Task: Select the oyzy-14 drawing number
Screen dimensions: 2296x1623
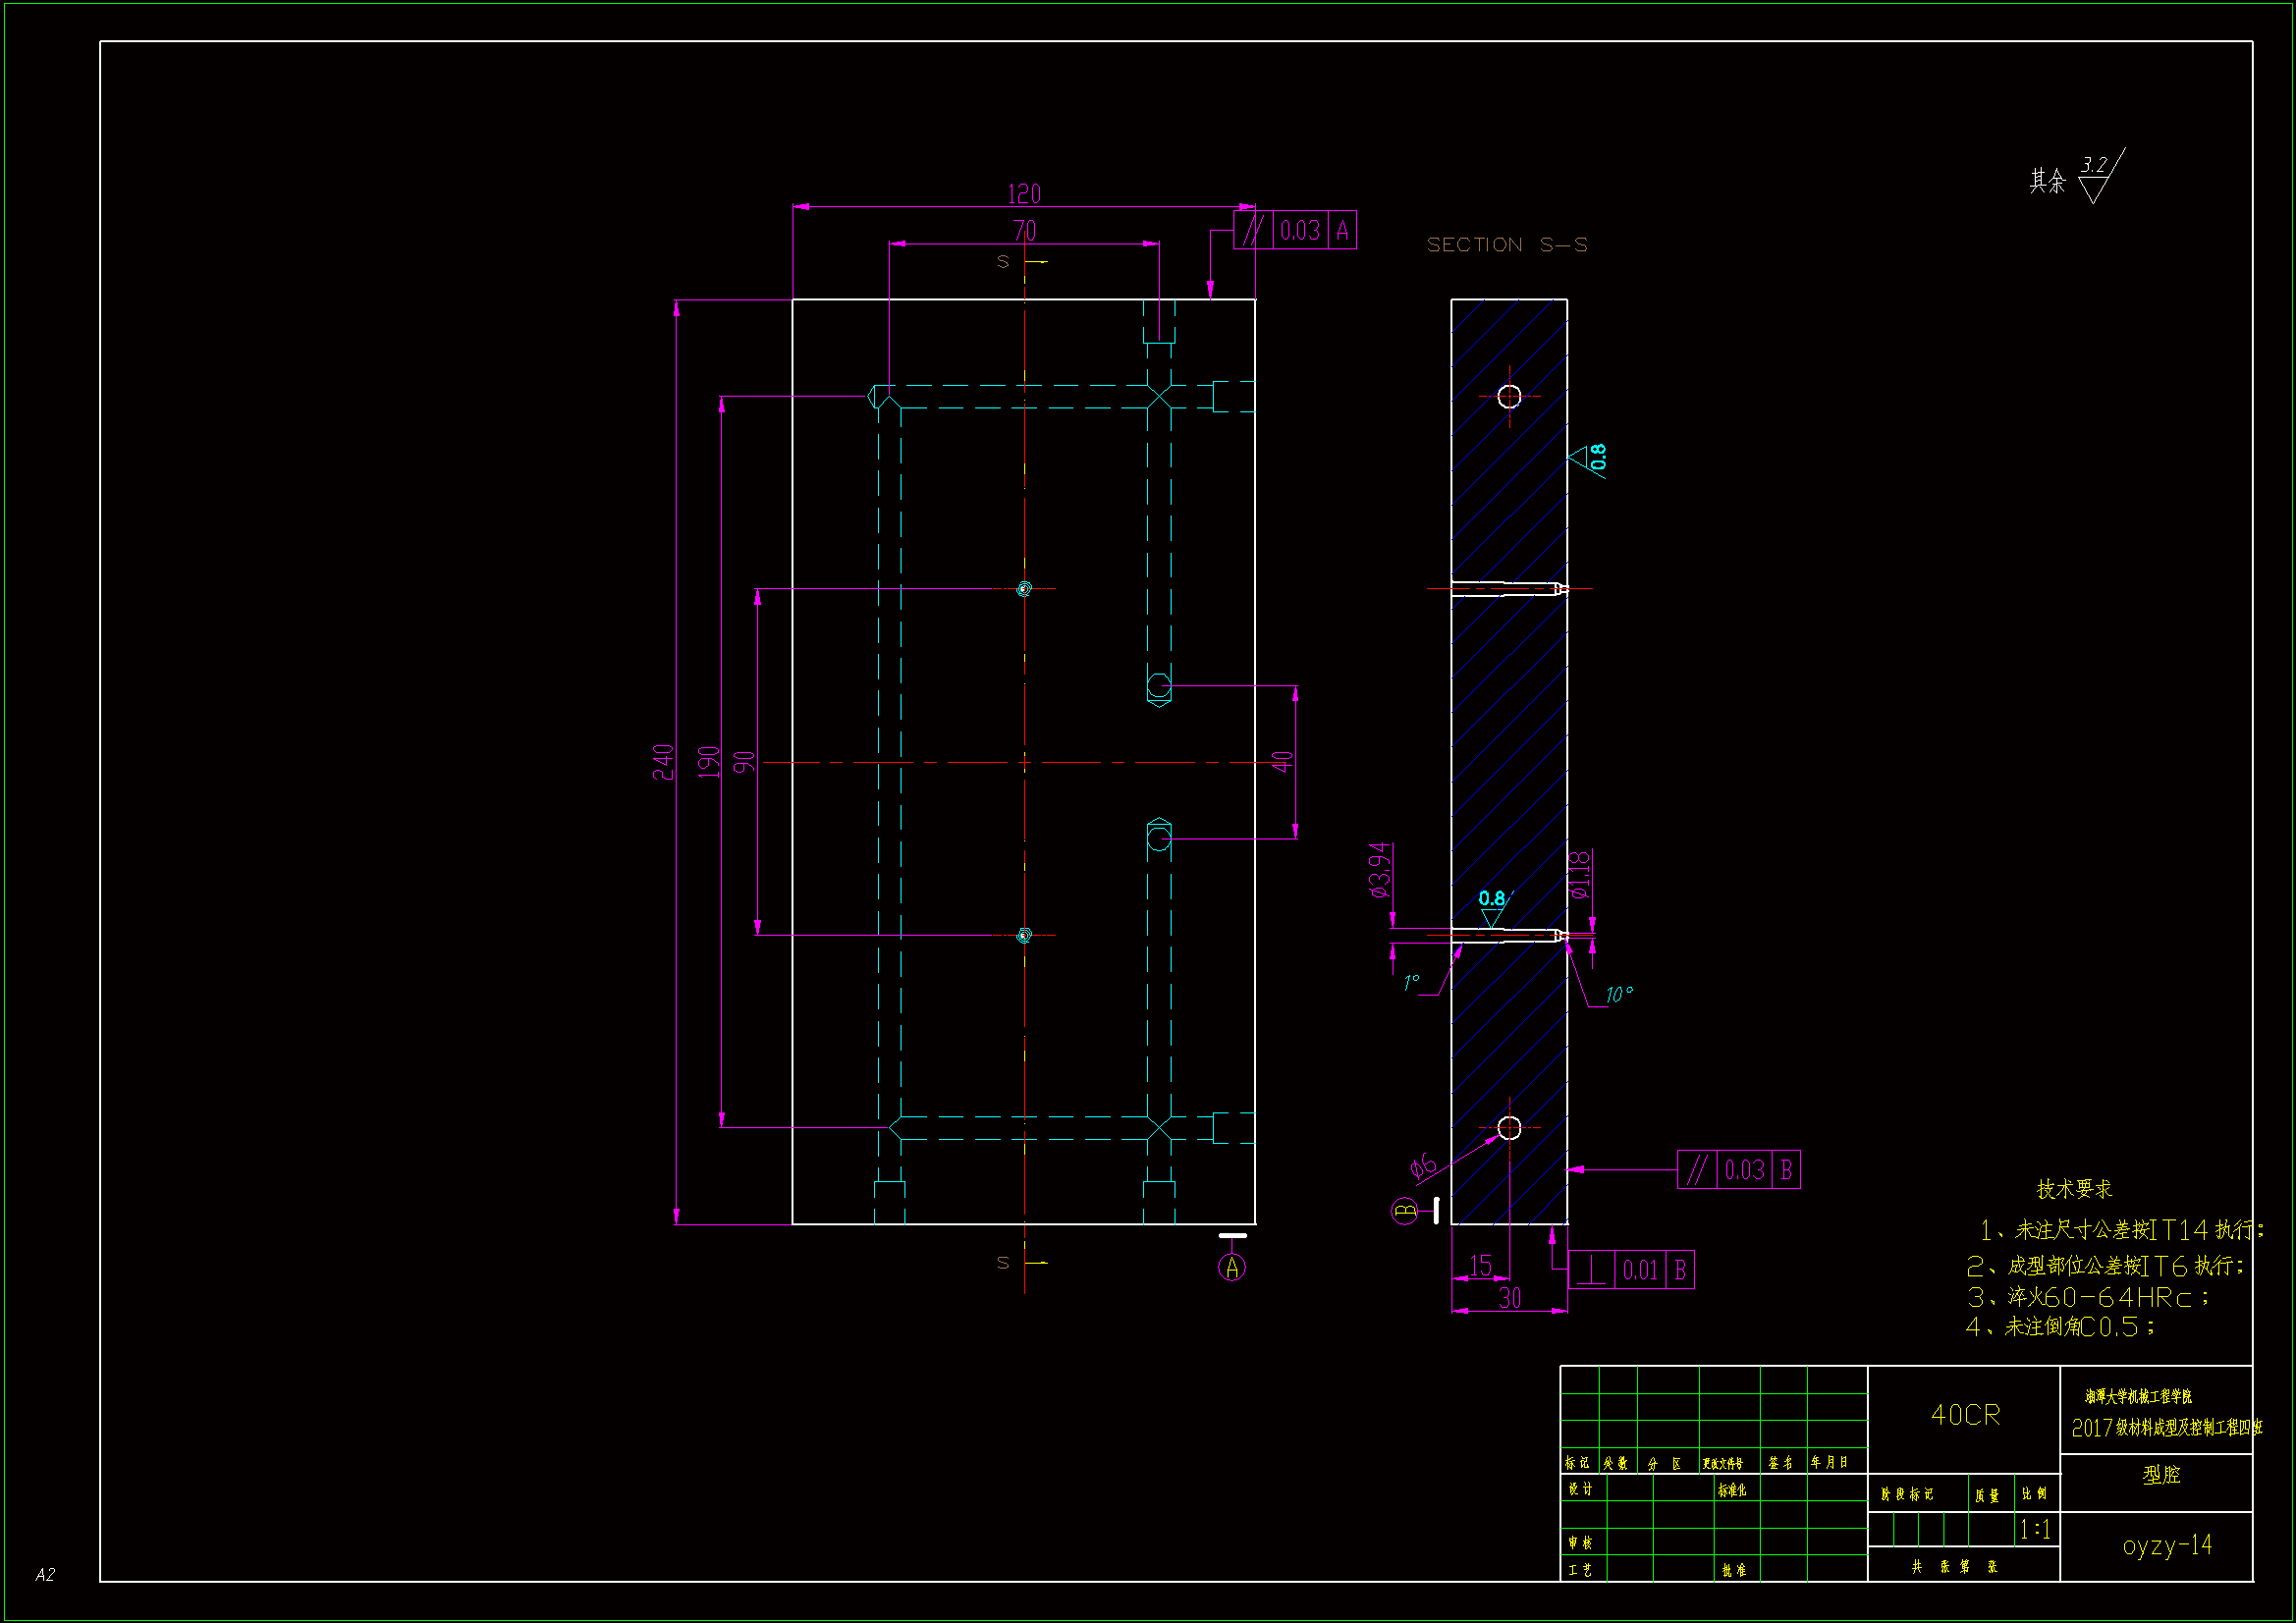Action: point(2166,1546)
